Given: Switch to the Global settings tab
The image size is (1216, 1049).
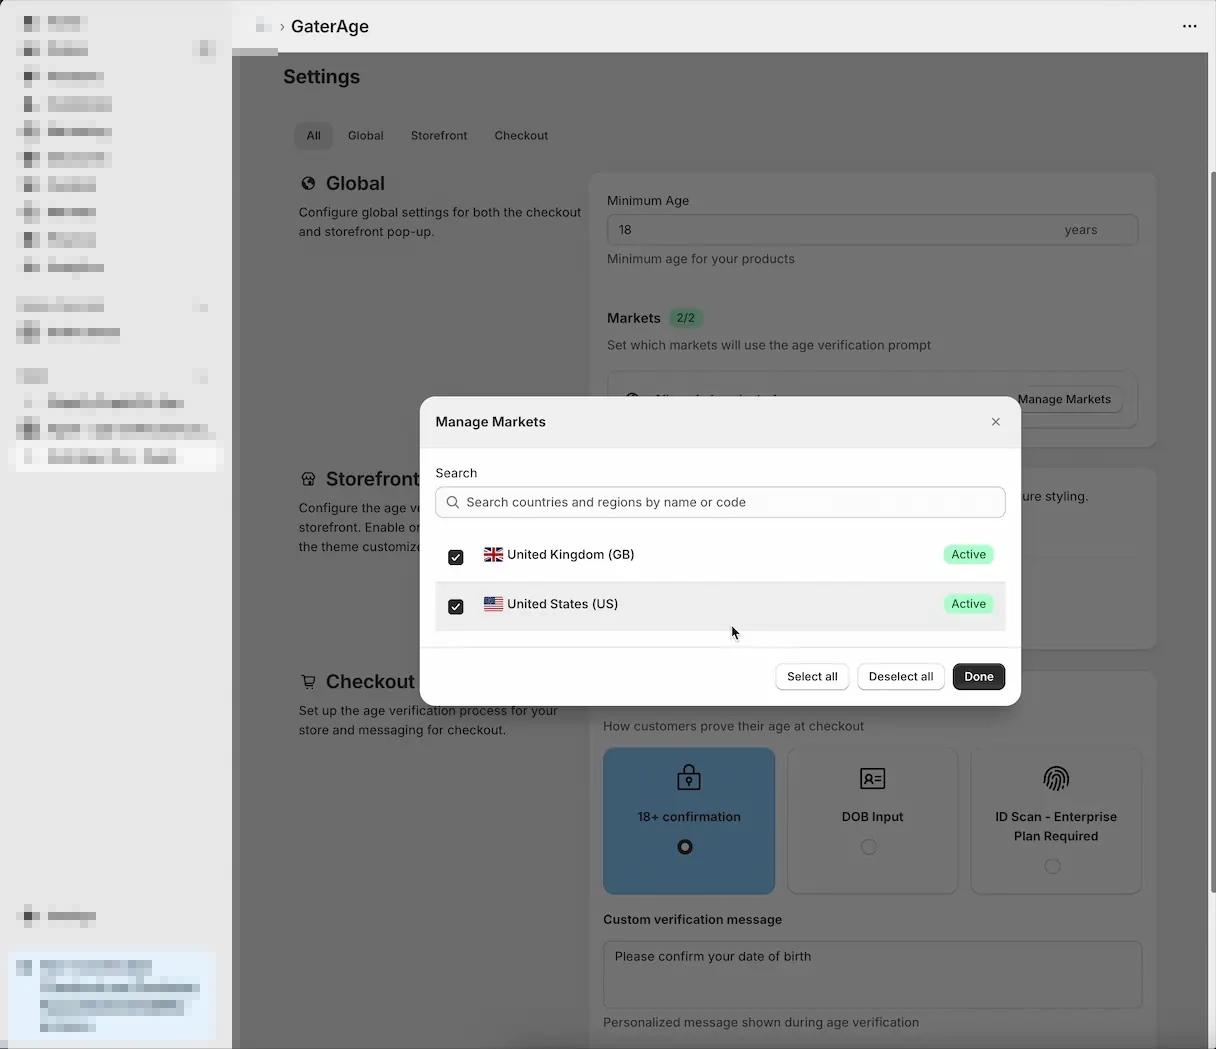Looking at the screenshot, I should click(366, 136).
